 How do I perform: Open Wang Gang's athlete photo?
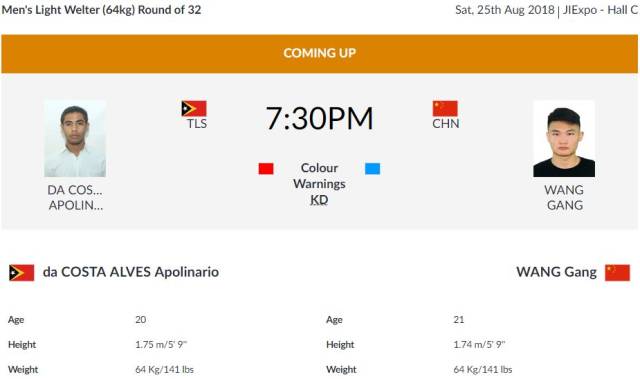[564, 138]
